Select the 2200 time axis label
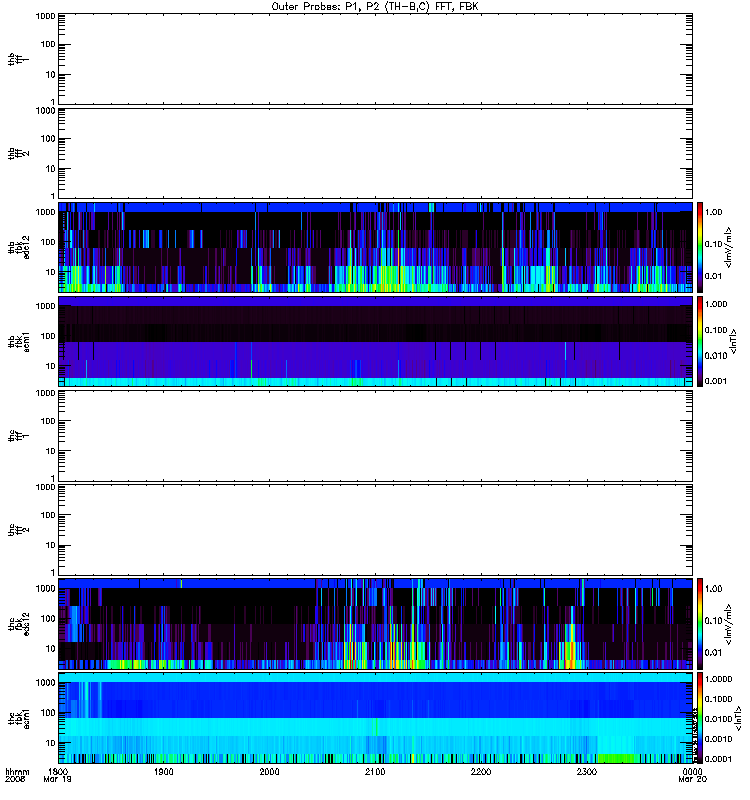Image resolution: width=750 pixels, height=800 pixels. point(481,772)
